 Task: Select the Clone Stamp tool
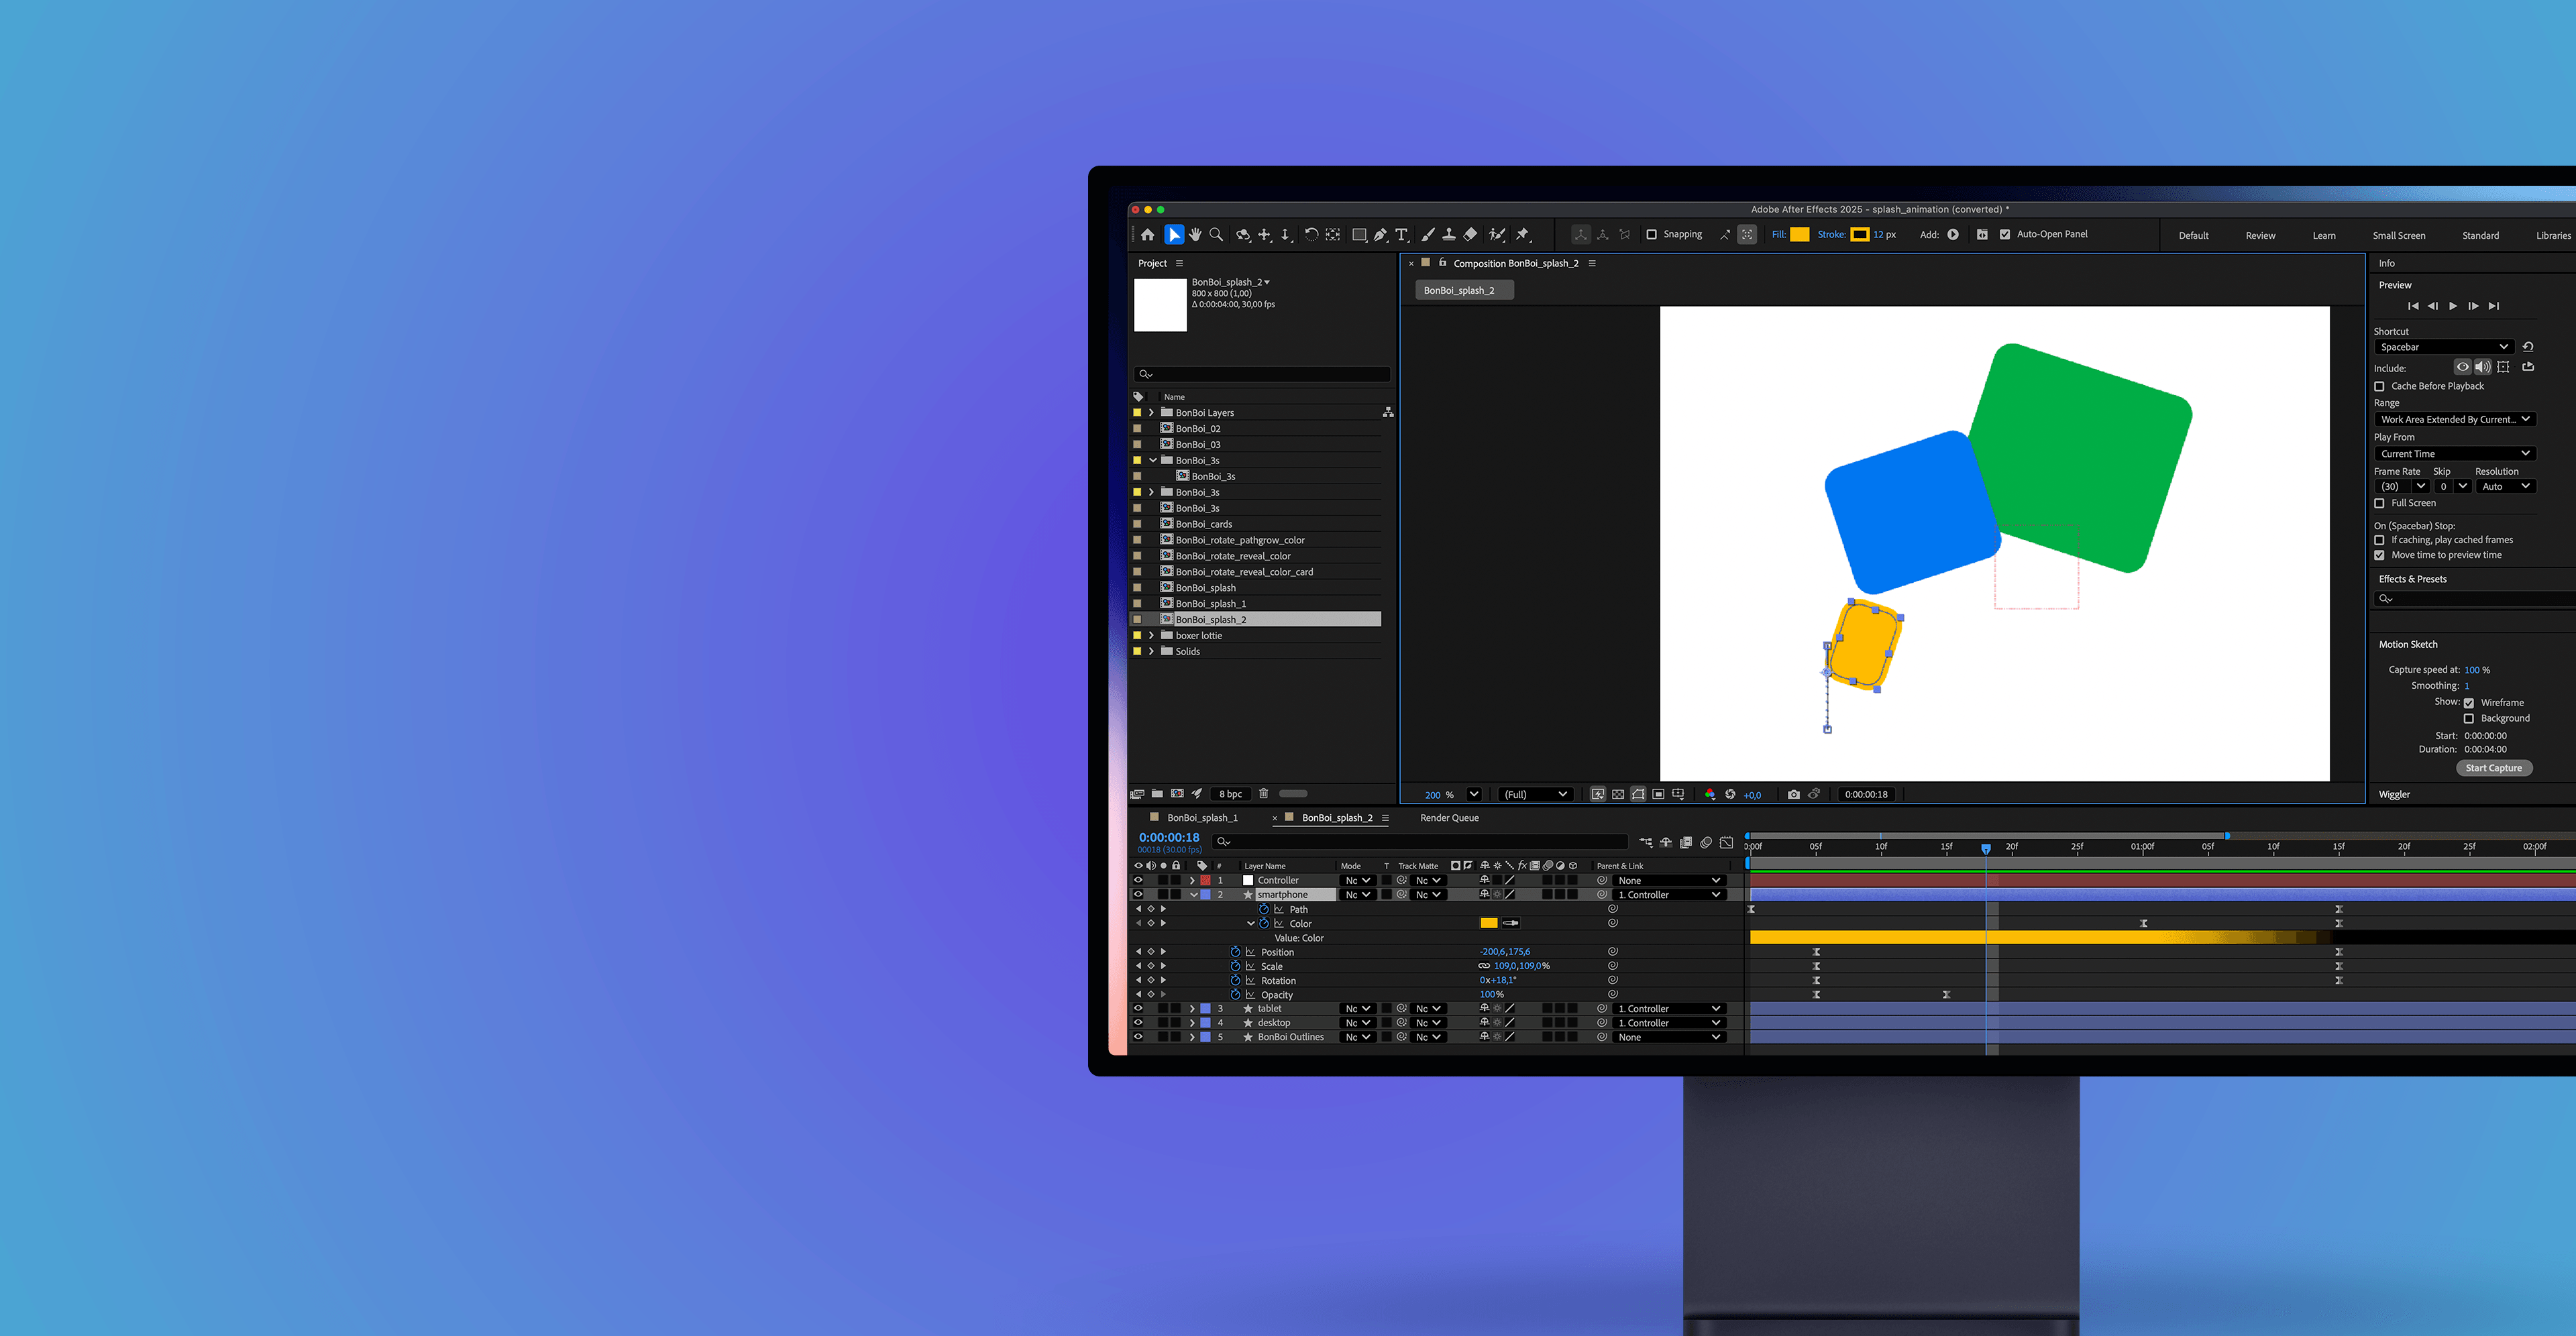point(1448,235)
